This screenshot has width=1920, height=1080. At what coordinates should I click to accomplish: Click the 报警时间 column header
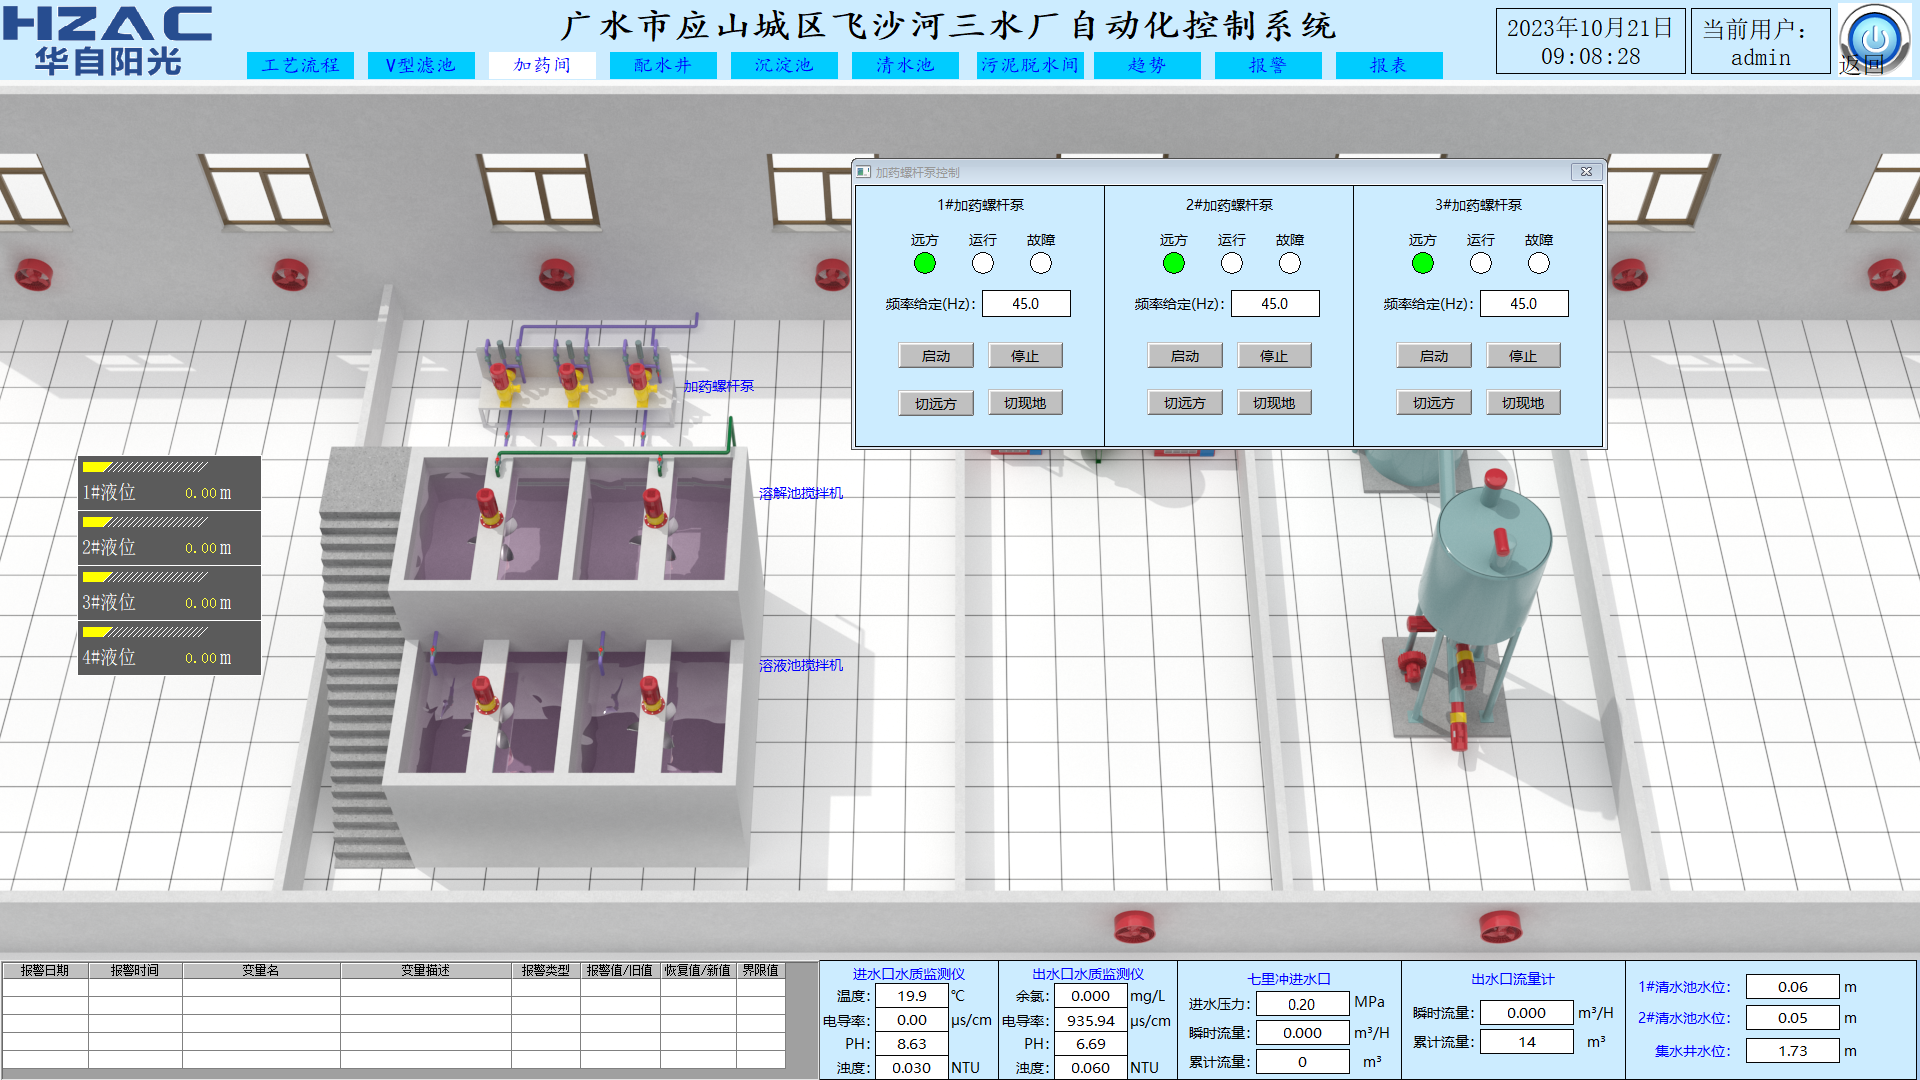(x=134, y=970)
